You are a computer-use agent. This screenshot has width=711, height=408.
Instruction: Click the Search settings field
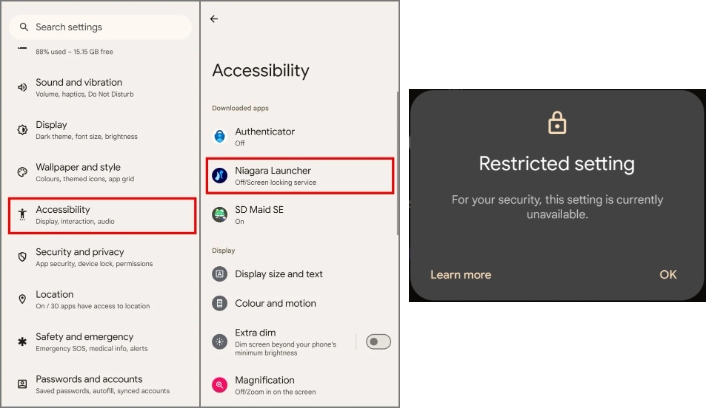101,27
